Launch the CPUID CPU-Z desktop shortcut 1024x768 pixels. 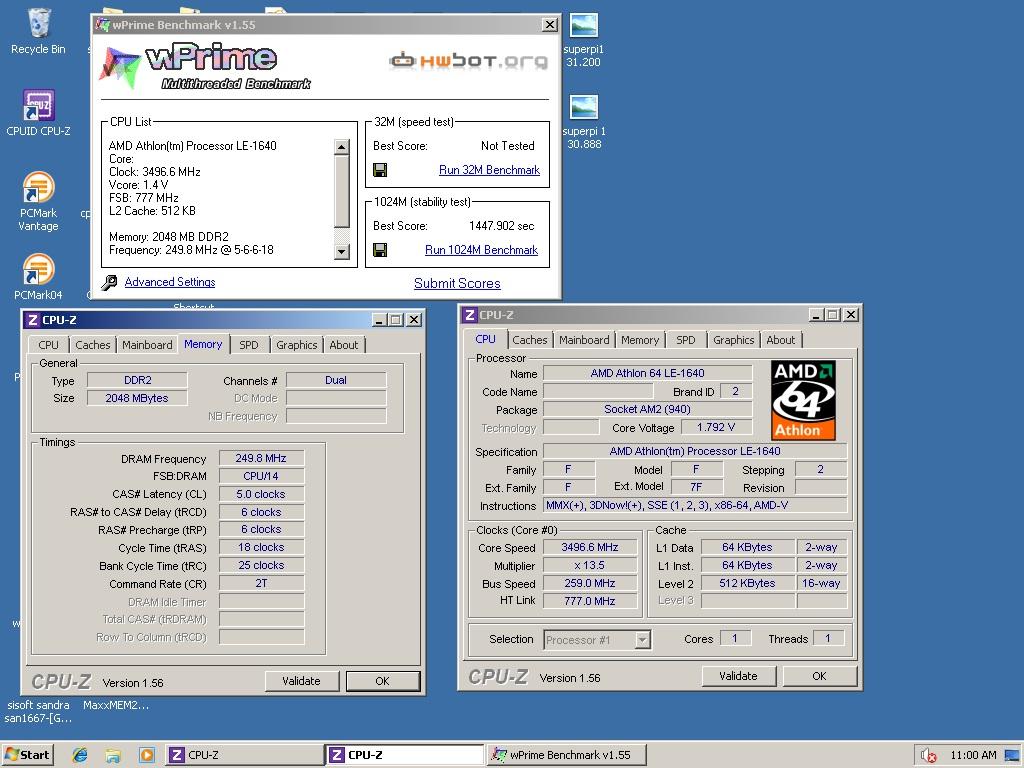[x=38, y=112]
